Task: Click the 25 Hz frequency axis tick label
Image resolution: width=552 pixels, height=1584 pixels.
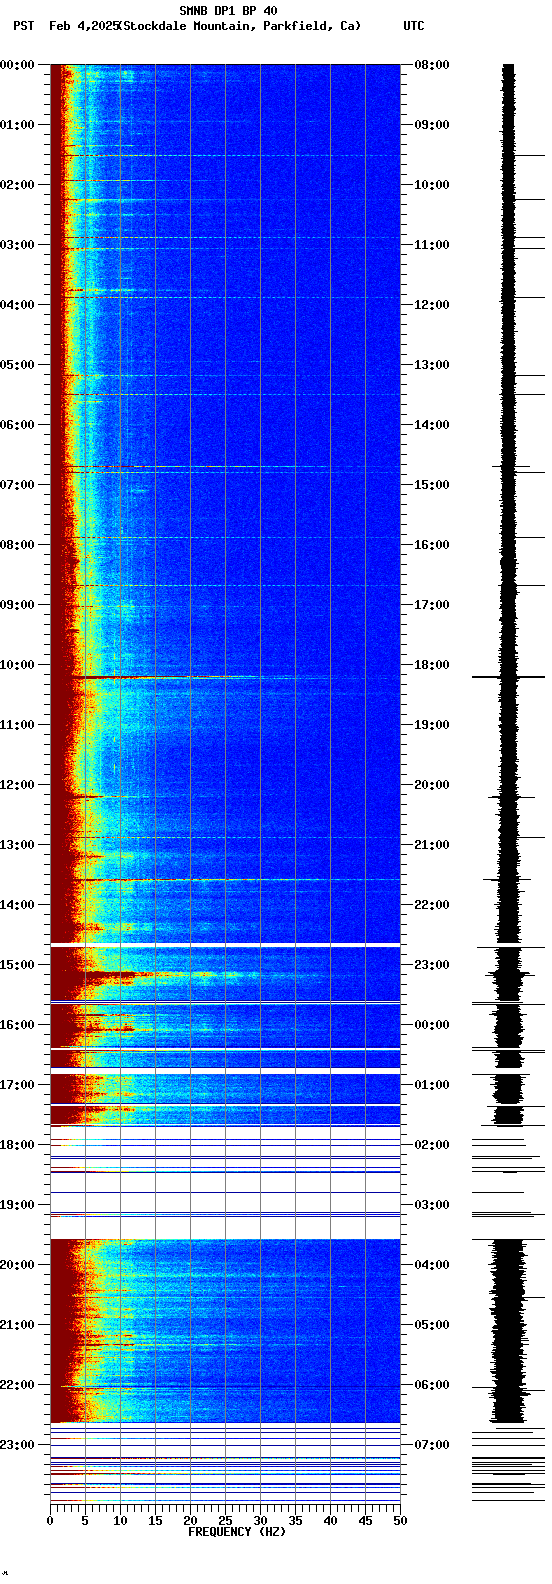Action: (225, 1521)
